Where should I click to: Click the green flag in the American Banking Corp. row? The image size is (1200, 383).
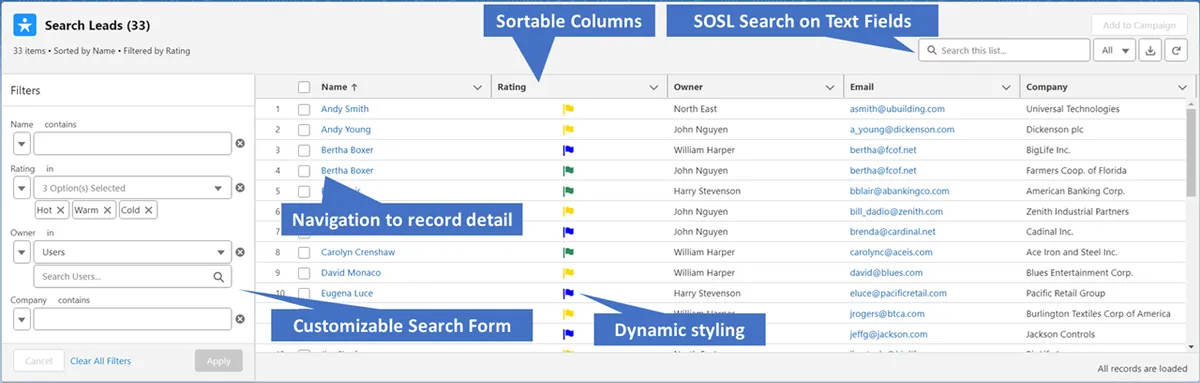click(x=568, y=191)
